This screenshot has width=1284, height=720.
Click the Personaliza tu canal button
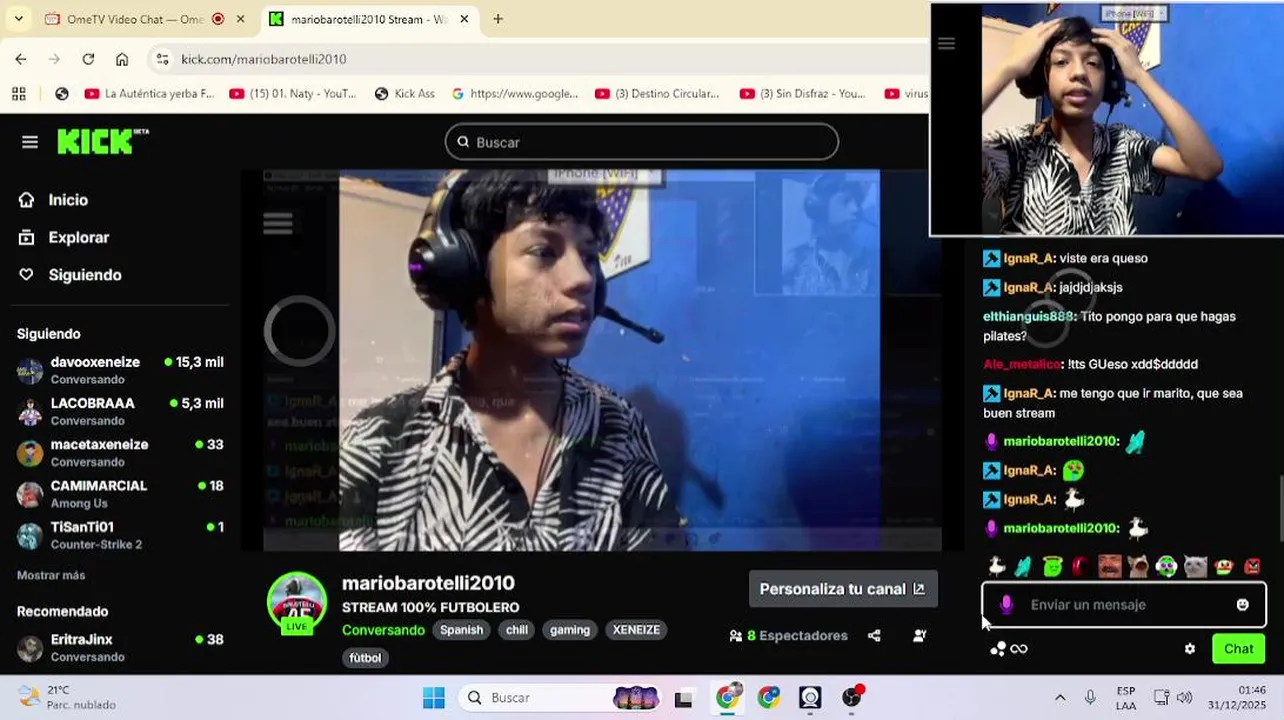843,589
